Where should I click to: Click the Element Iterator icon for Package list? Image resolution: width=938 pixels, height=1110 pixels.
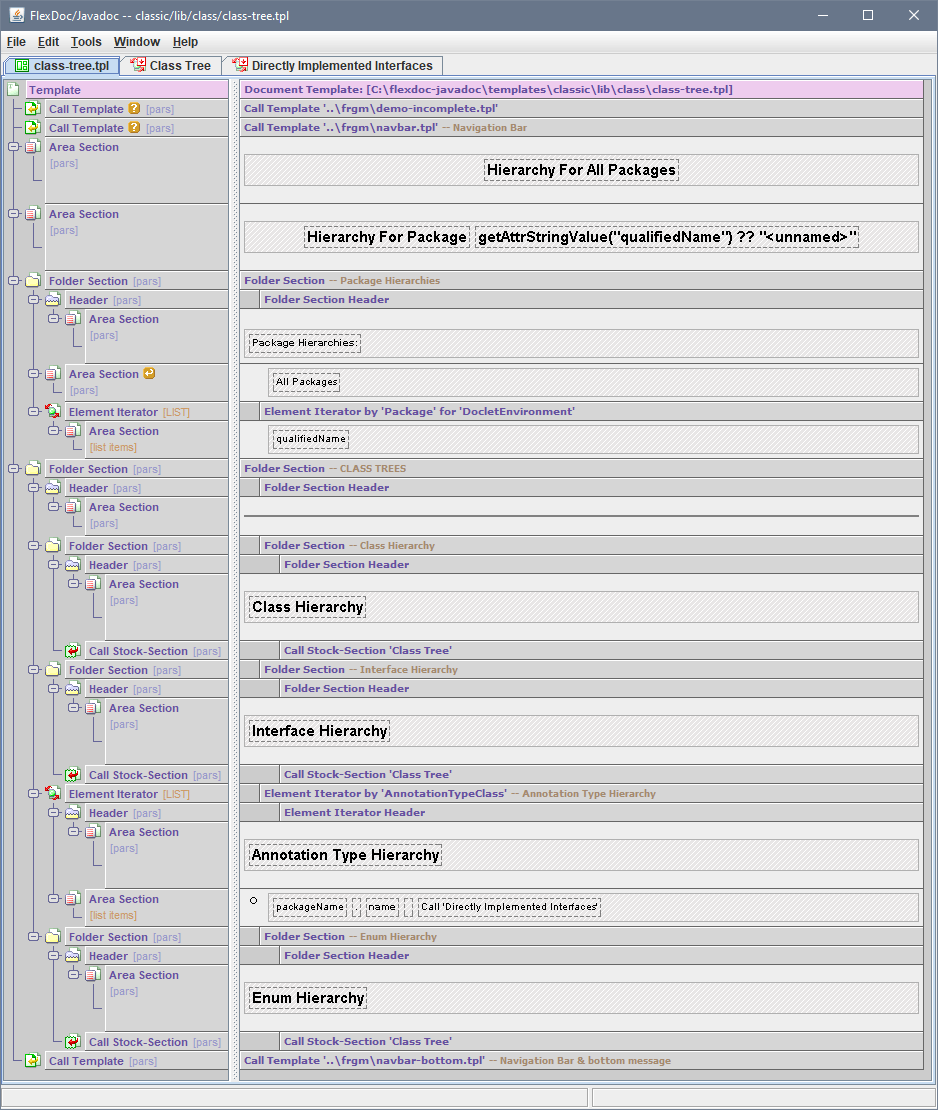(x=53, y=412)
